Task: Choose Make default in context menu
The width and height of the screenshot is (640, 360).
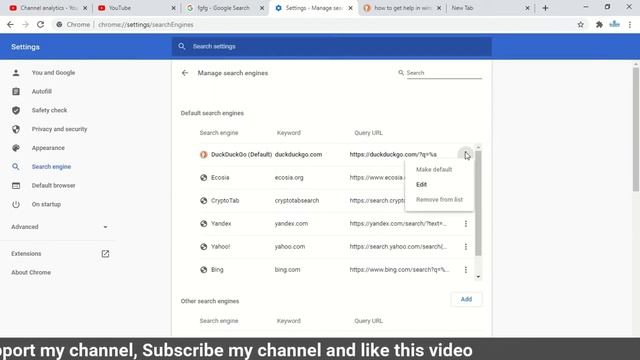Action: tap(439, 169)
